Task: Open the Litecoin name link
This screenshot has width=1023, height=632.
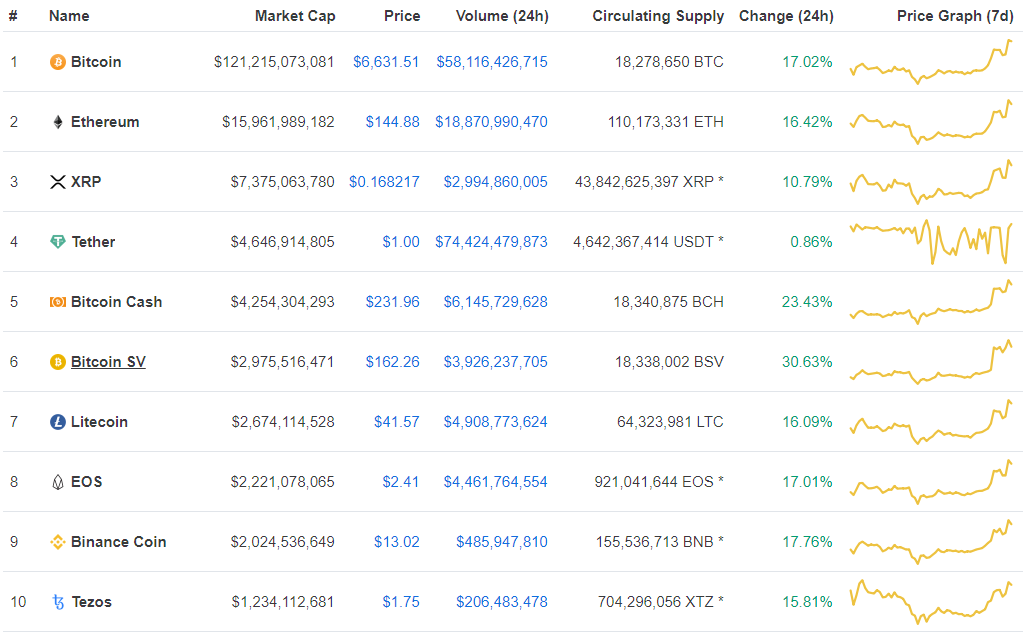Action: (99, 422)
